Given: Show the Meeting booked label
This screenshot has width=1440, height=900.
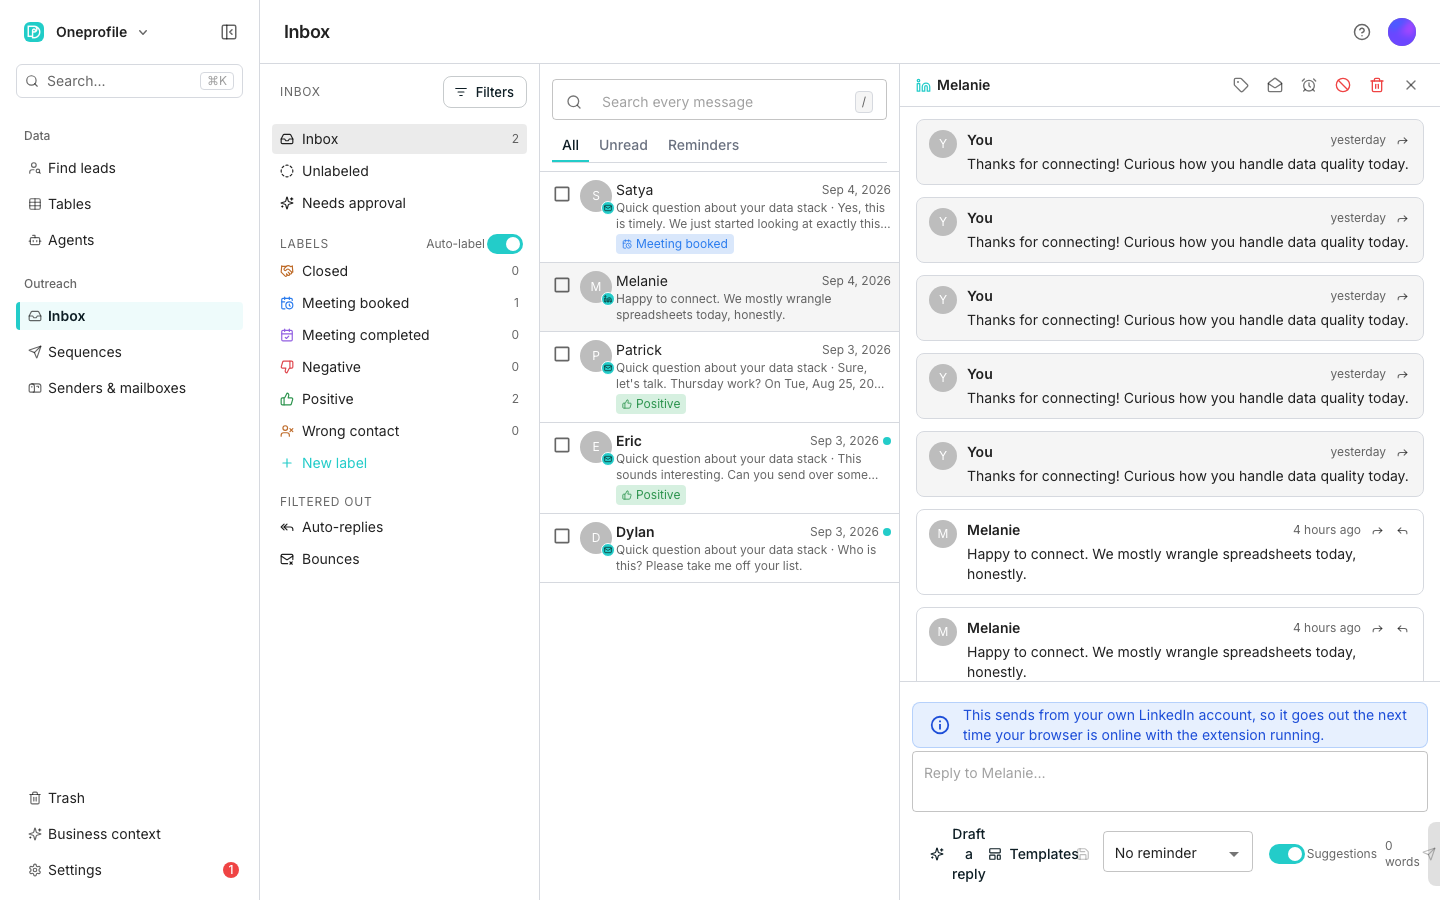Looking at the screenshot, I should 399,303.
